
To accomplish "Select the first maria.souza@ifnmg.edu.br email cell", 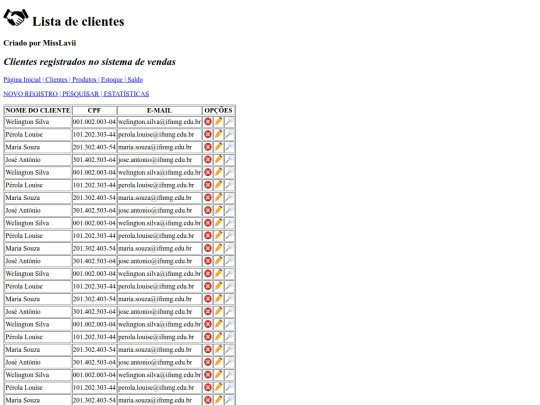I will click(x=159, y=147).
